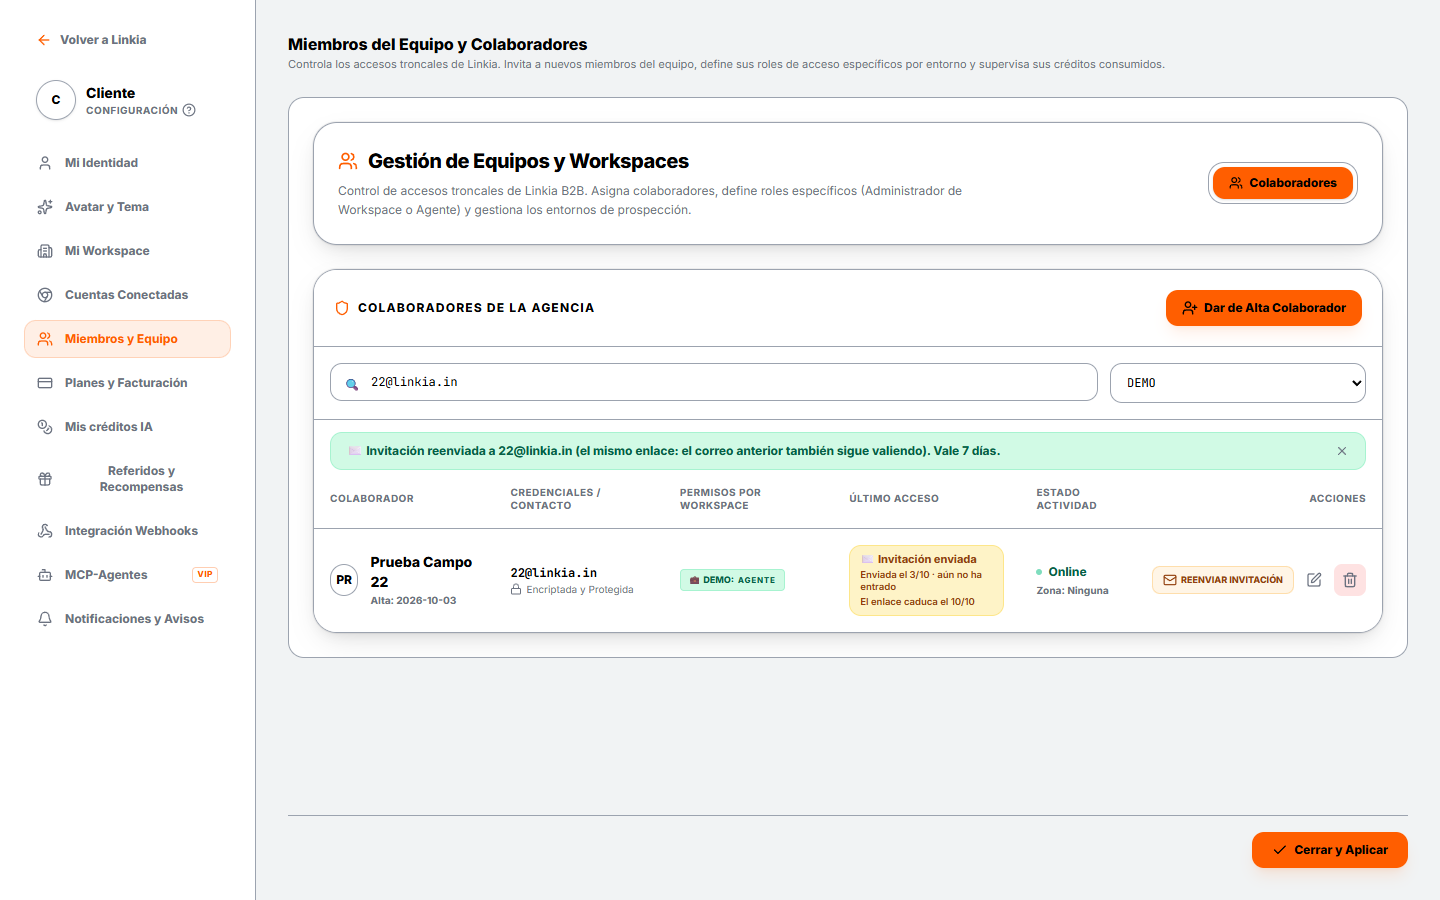Click Dar de Alta Colaborador button
Screen dimensions: 1440x900
pos(1264,308)
